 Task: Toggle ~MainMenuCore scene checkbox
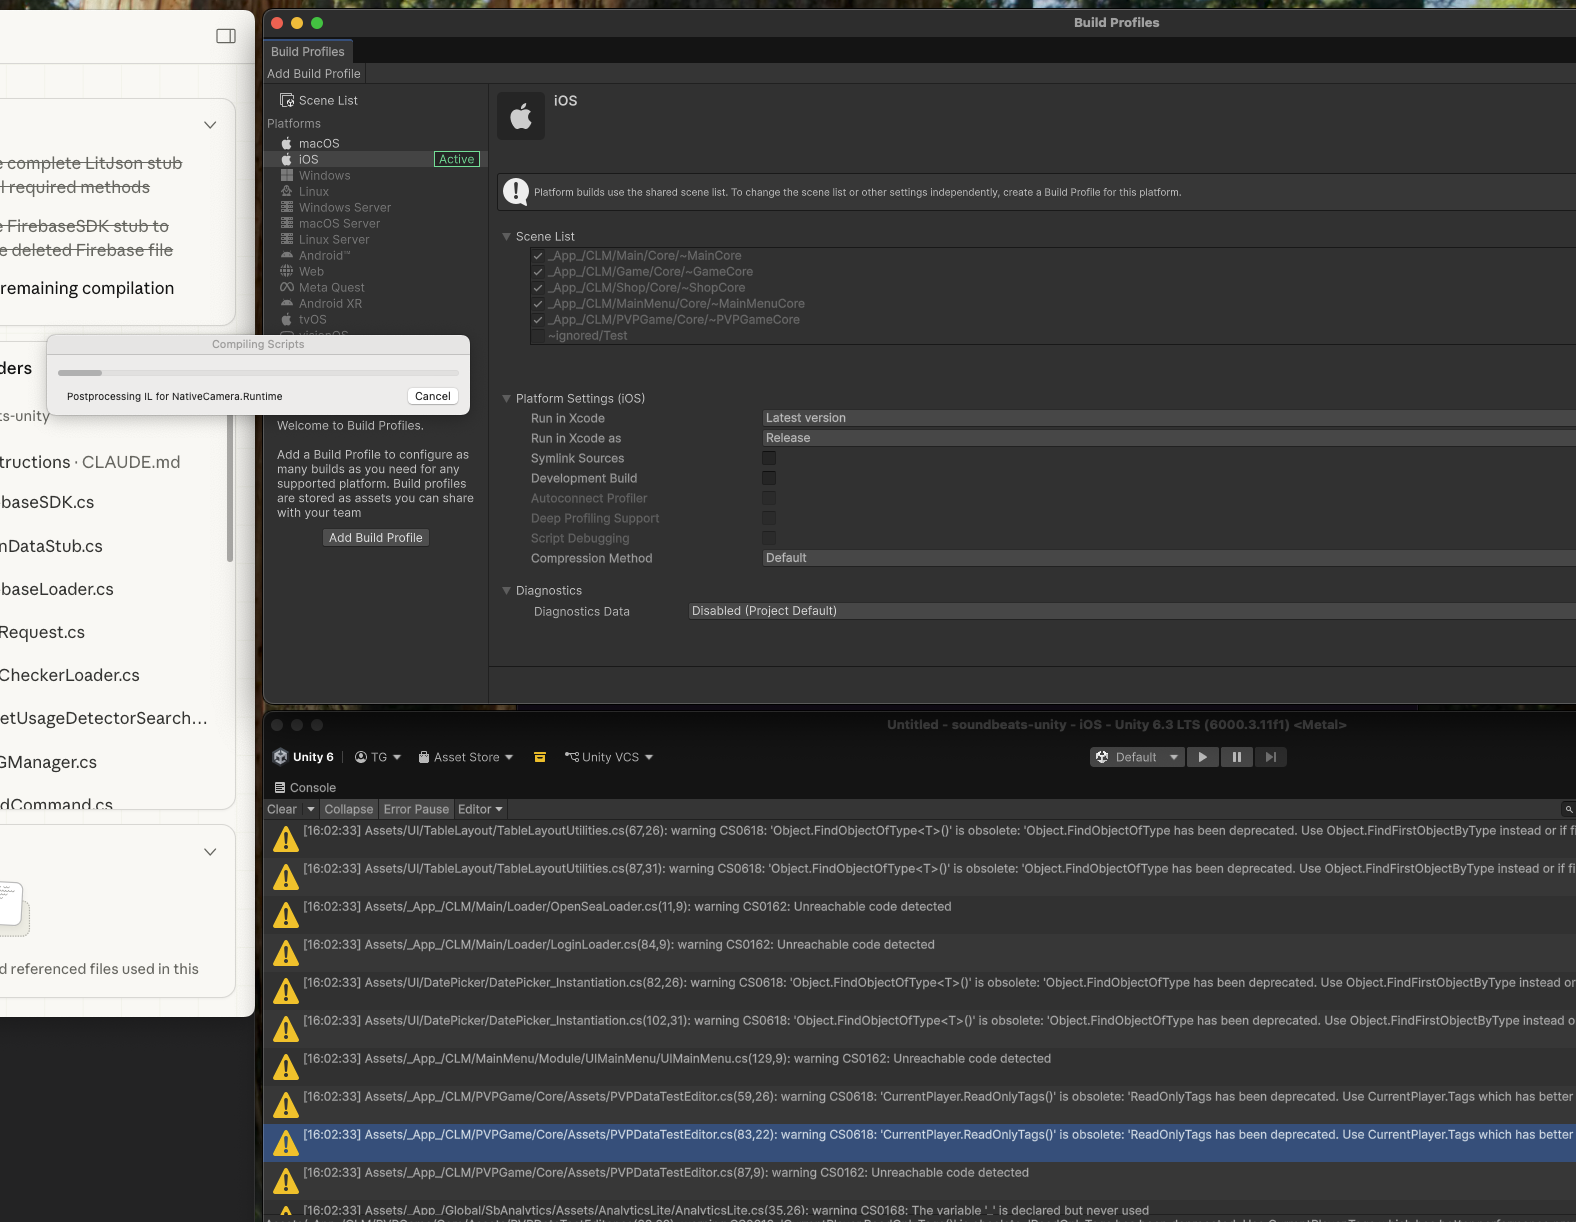tap(538, 304)
